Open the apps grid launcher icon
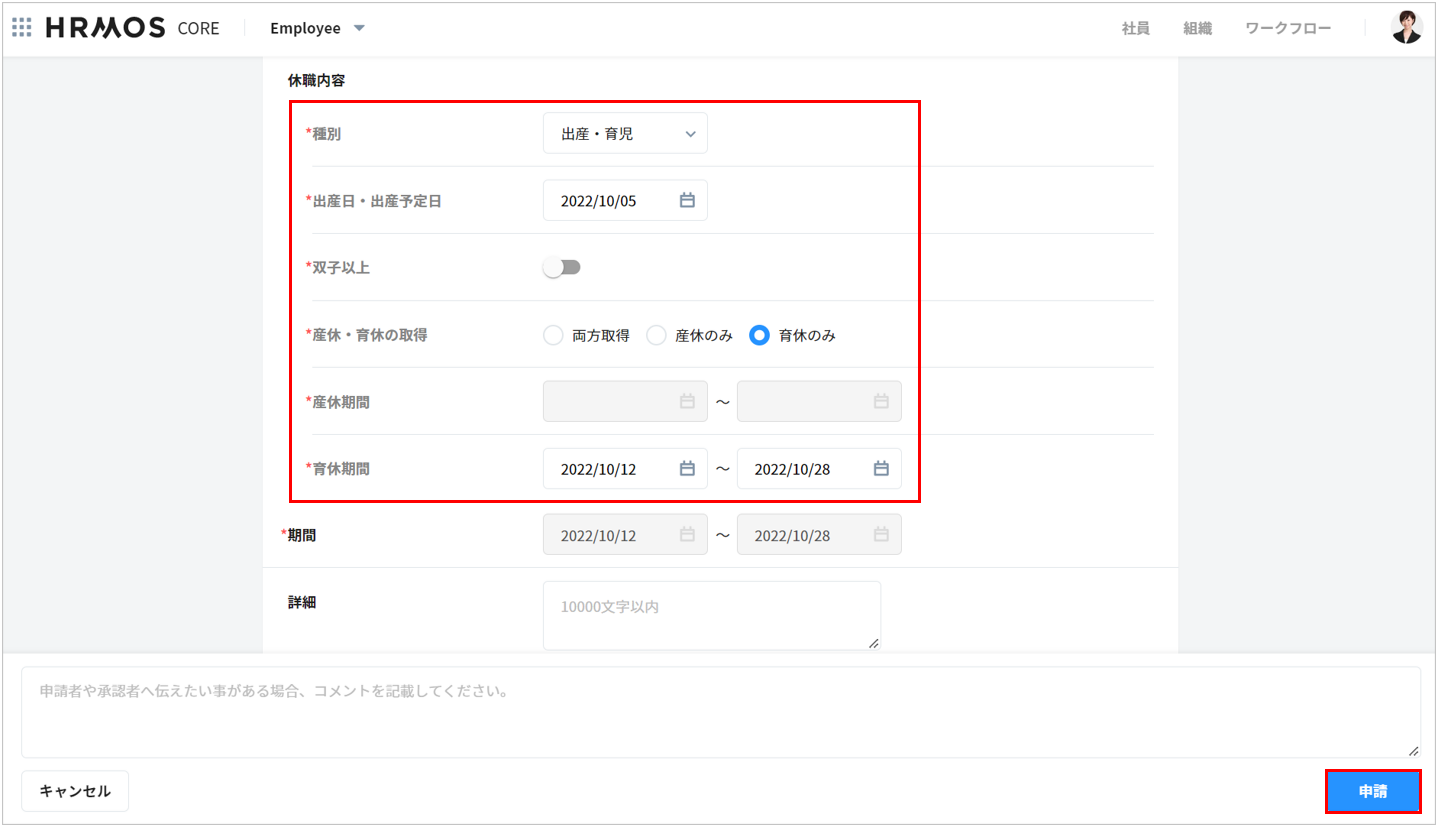Screen dimensions: 1437x826 click(x=22, y=28)
